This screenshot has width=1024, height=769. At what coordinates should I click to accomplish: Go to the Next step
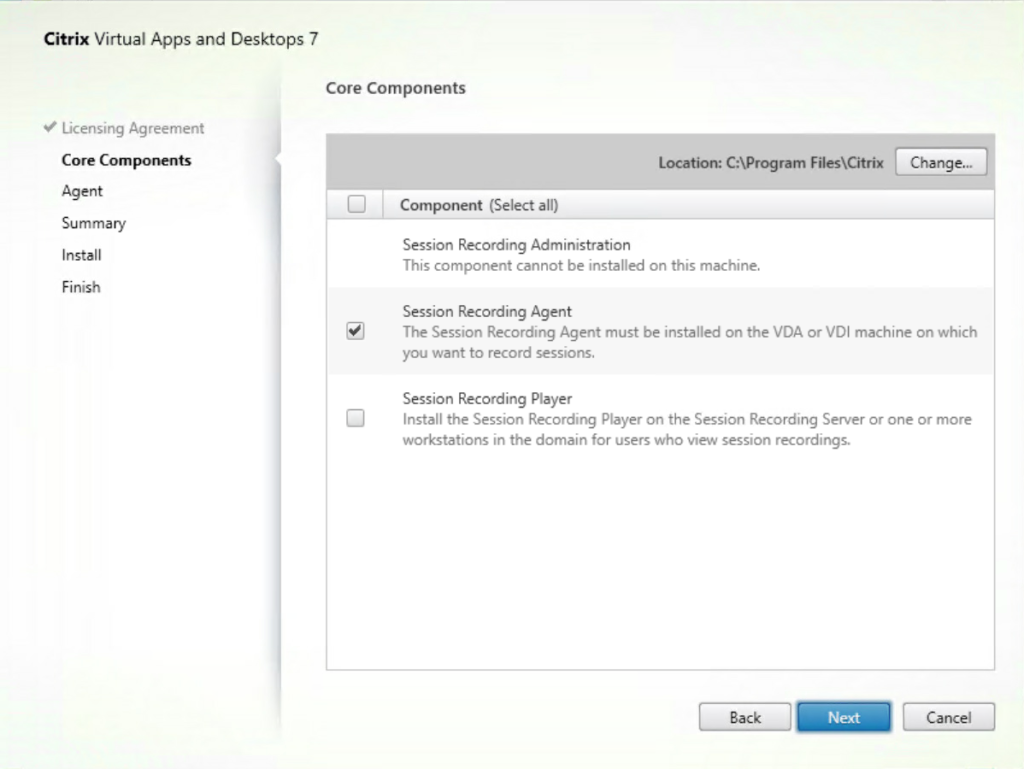pos(843,717)
